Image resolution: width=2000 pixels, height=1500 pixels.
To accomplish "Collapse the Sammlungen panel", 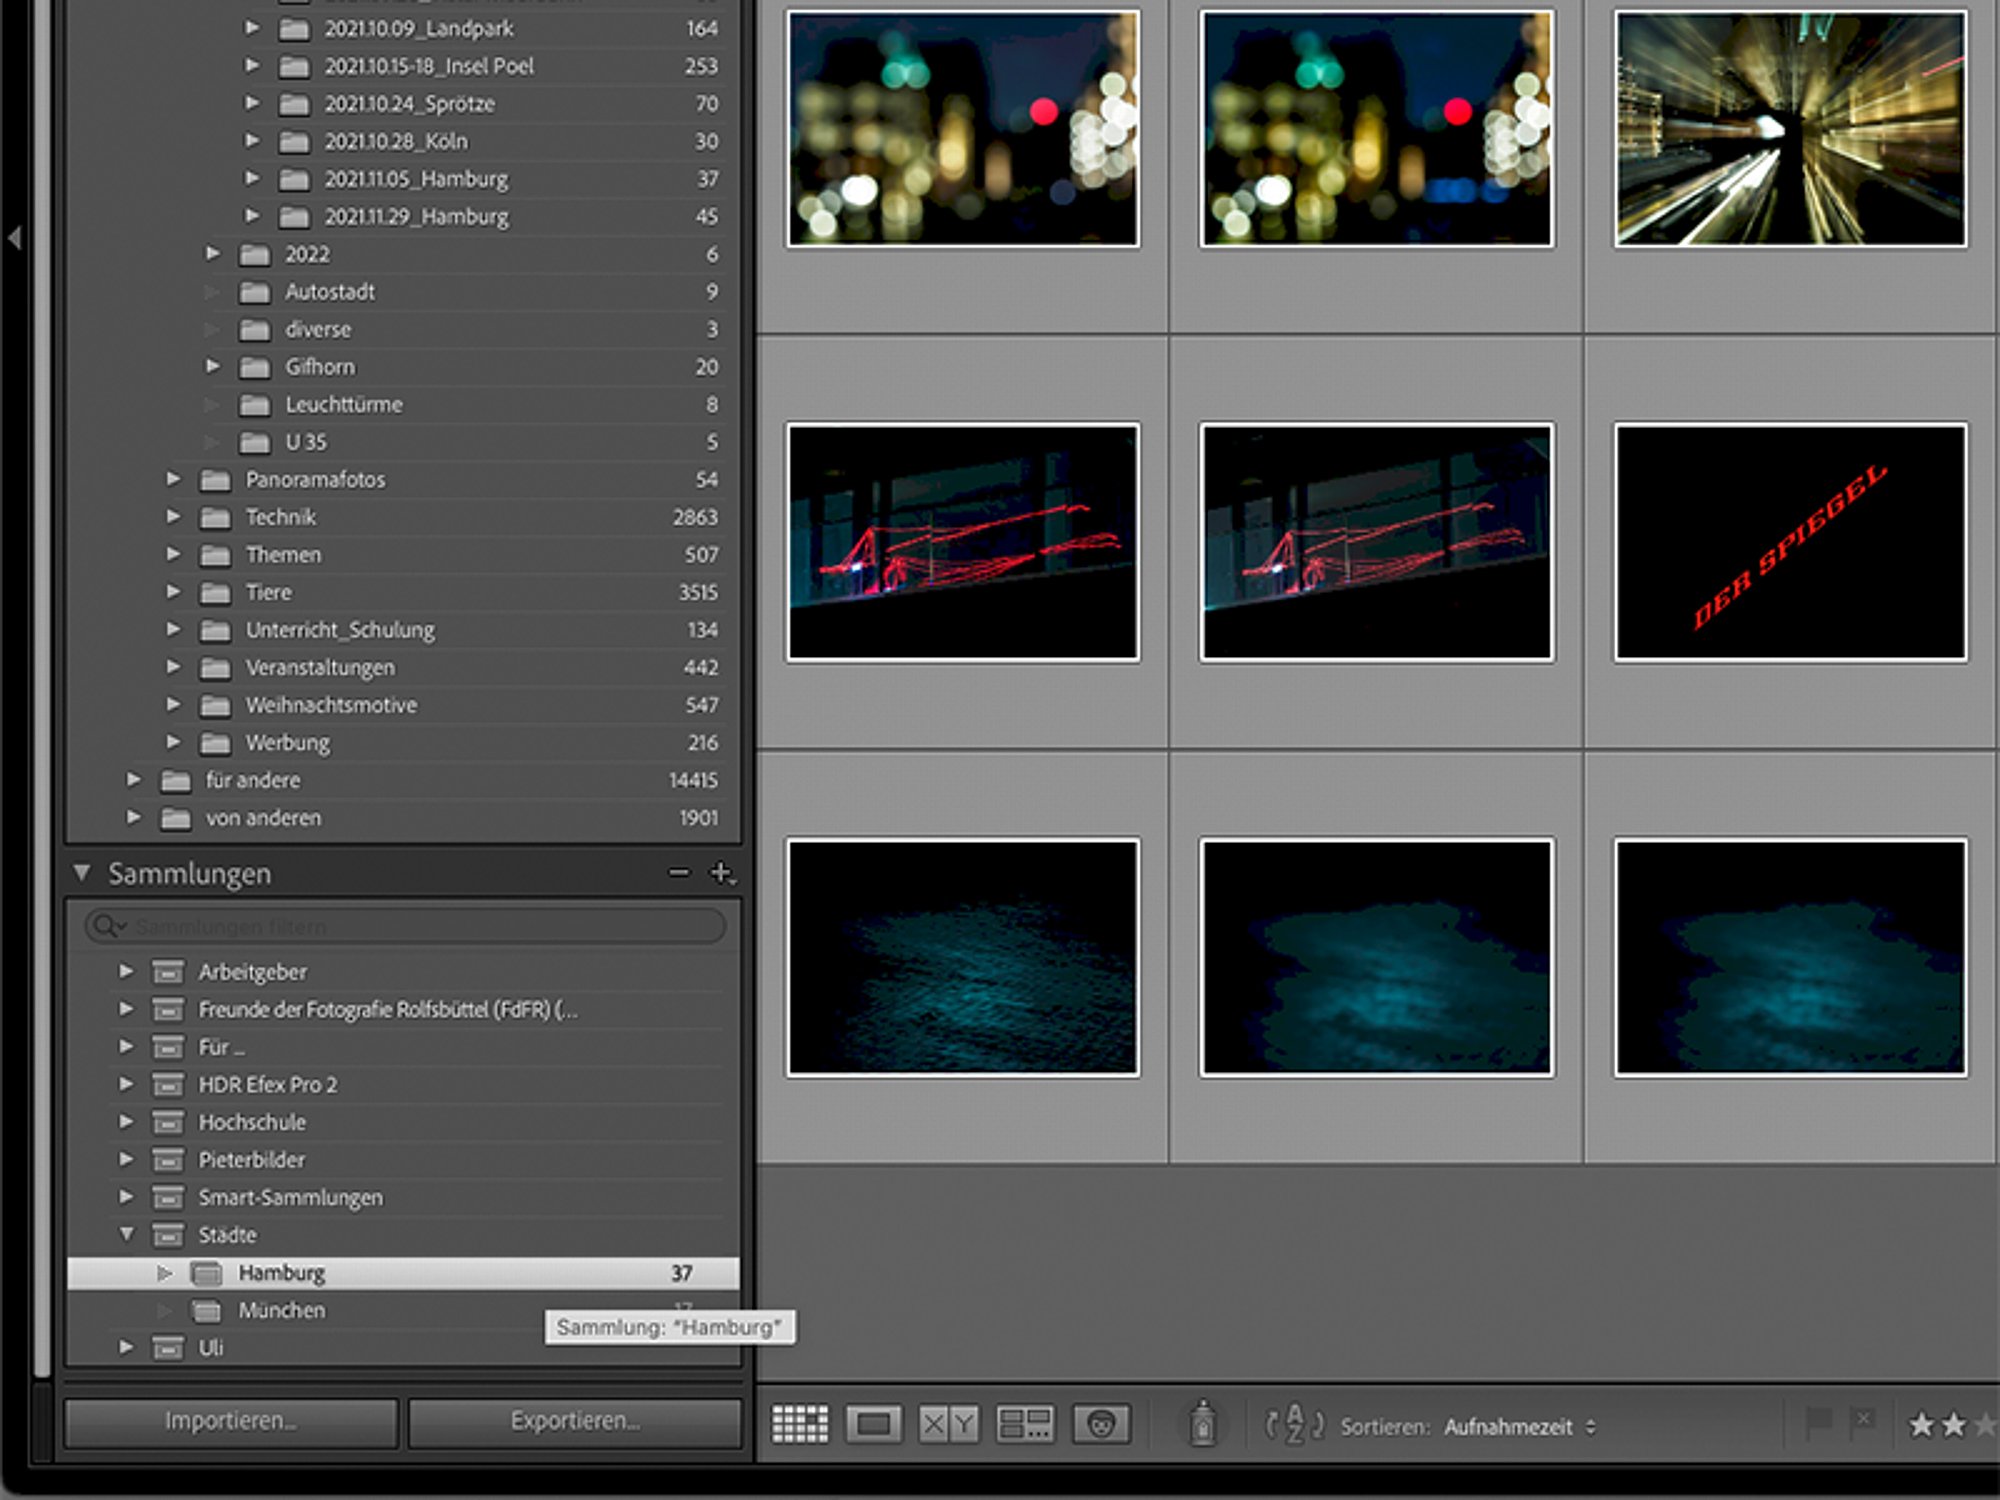I will point(82,873).
